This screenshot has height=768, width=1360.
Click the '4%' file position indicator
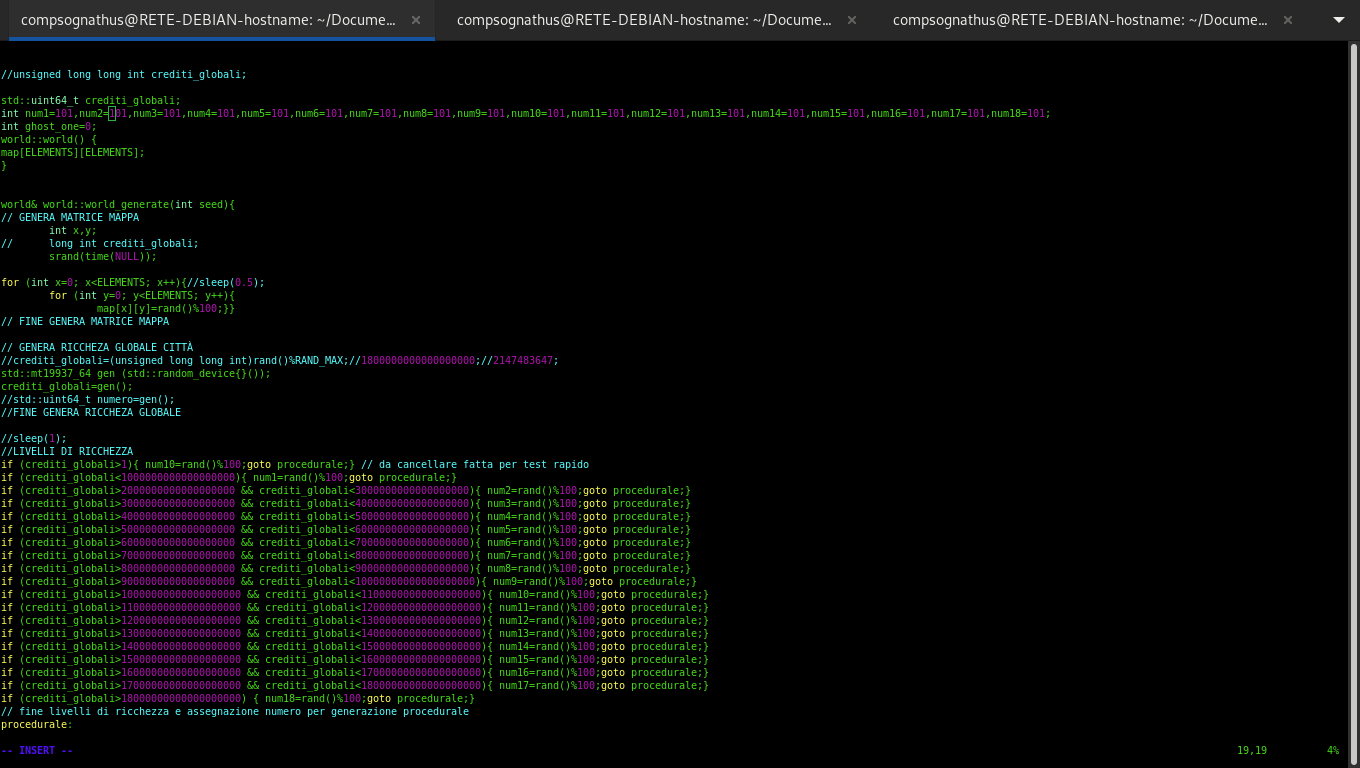pyautogui.click(x=1333, y=750)
